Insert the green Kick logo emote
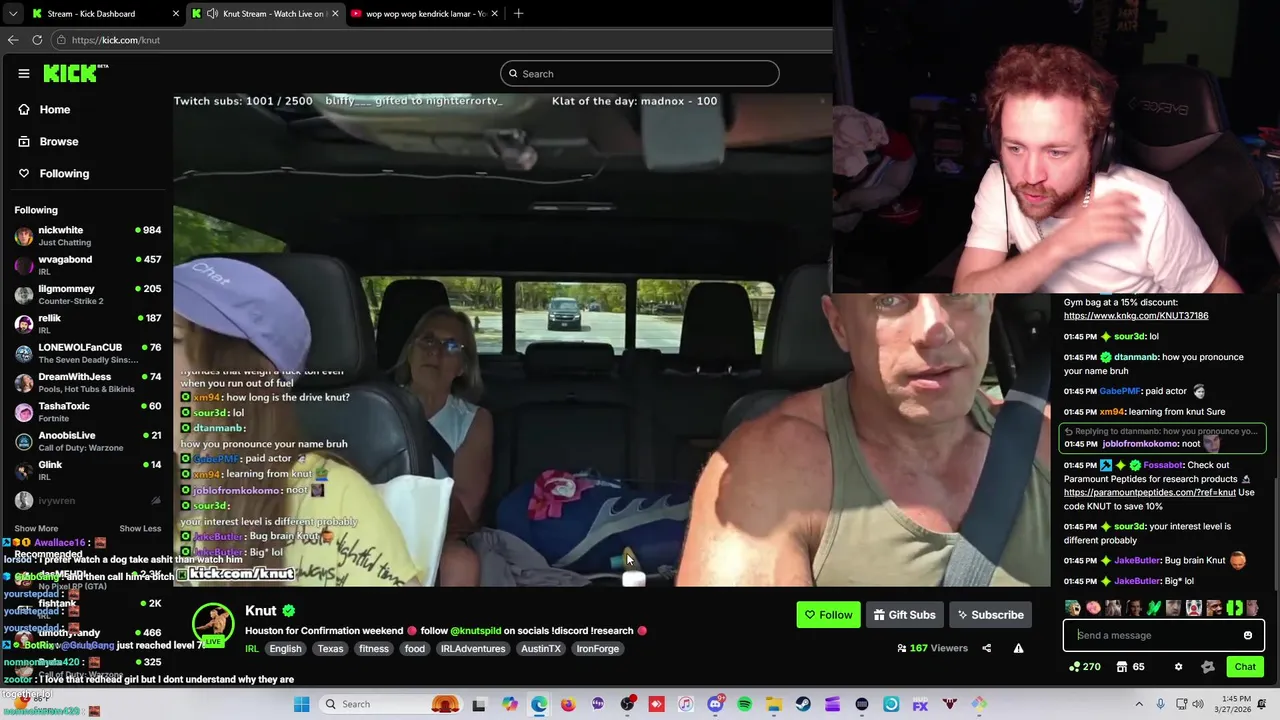Viewport: 1280px width, 720px height. [1234, 608]
